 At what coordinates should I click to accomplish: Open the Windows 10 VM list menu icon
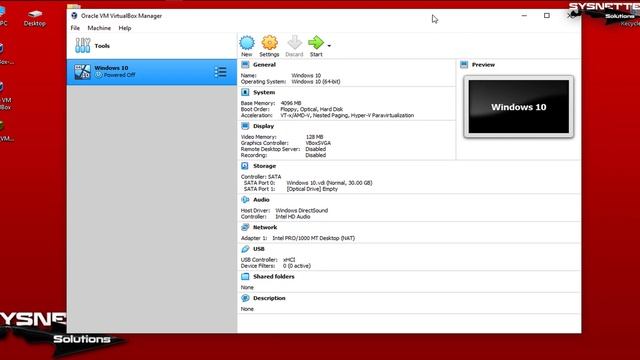tap(220, 72)
